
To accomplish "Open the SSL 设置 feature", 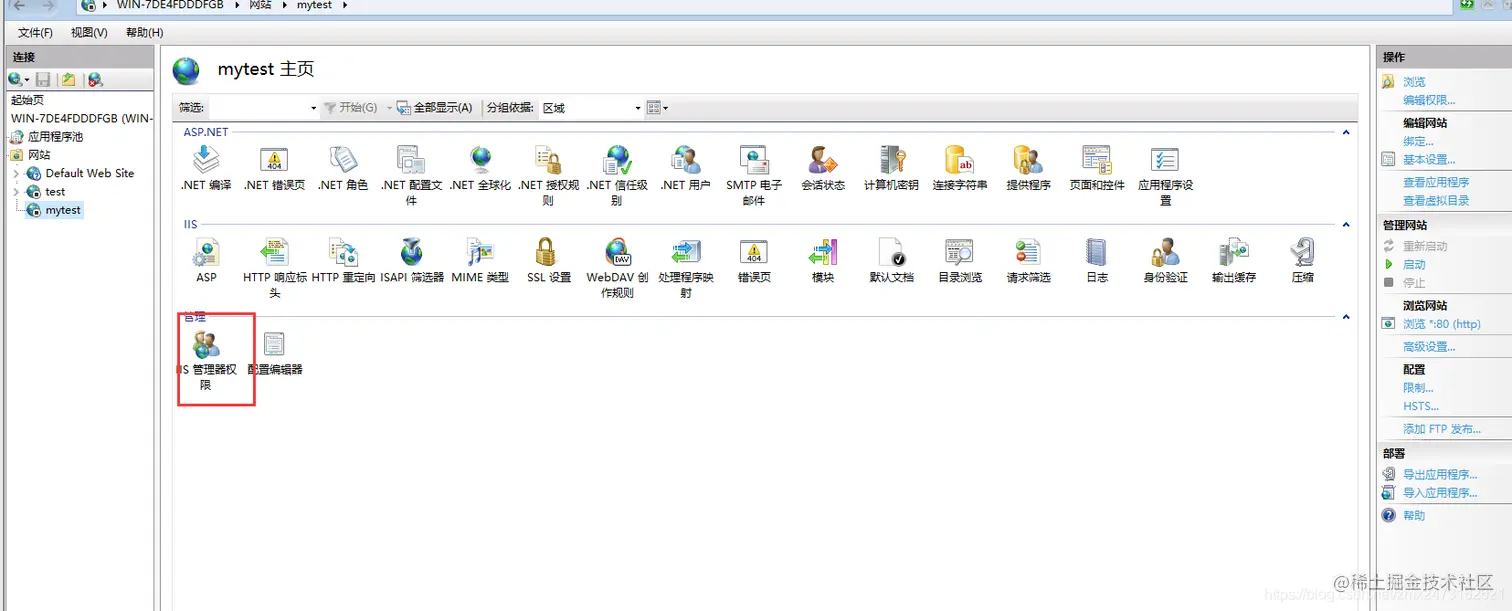I will pyautogui.click(x=548, y=261).
